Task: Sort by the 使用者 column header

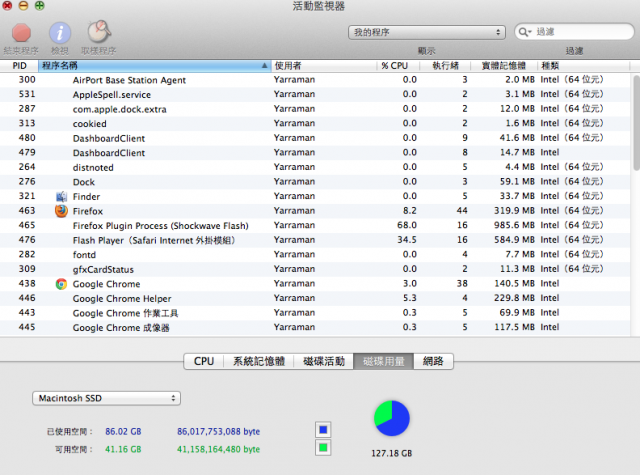Action: point(324,66)
